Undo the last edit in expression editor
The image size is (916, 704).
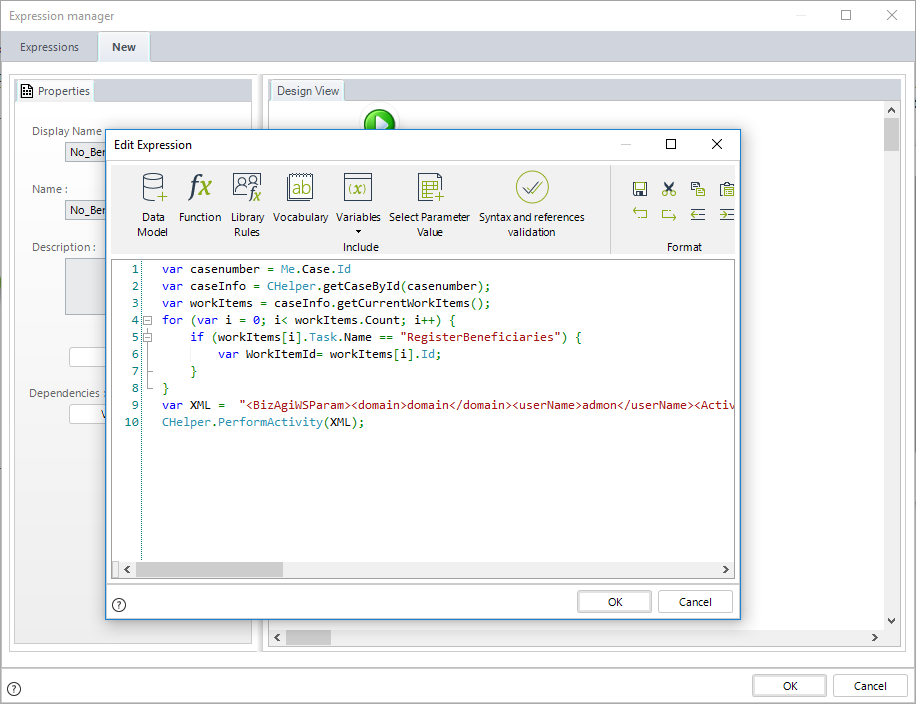click(x=640, y=214)
